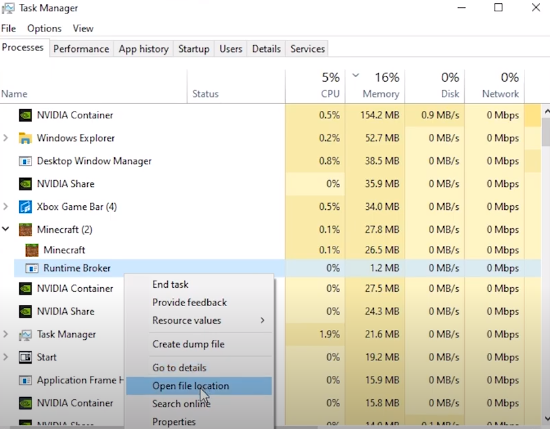This screenshot has width=550, height=429.
Task: Click the NVIDIA Share icon at 24.3 MB
Action: (x=25, y=311)
